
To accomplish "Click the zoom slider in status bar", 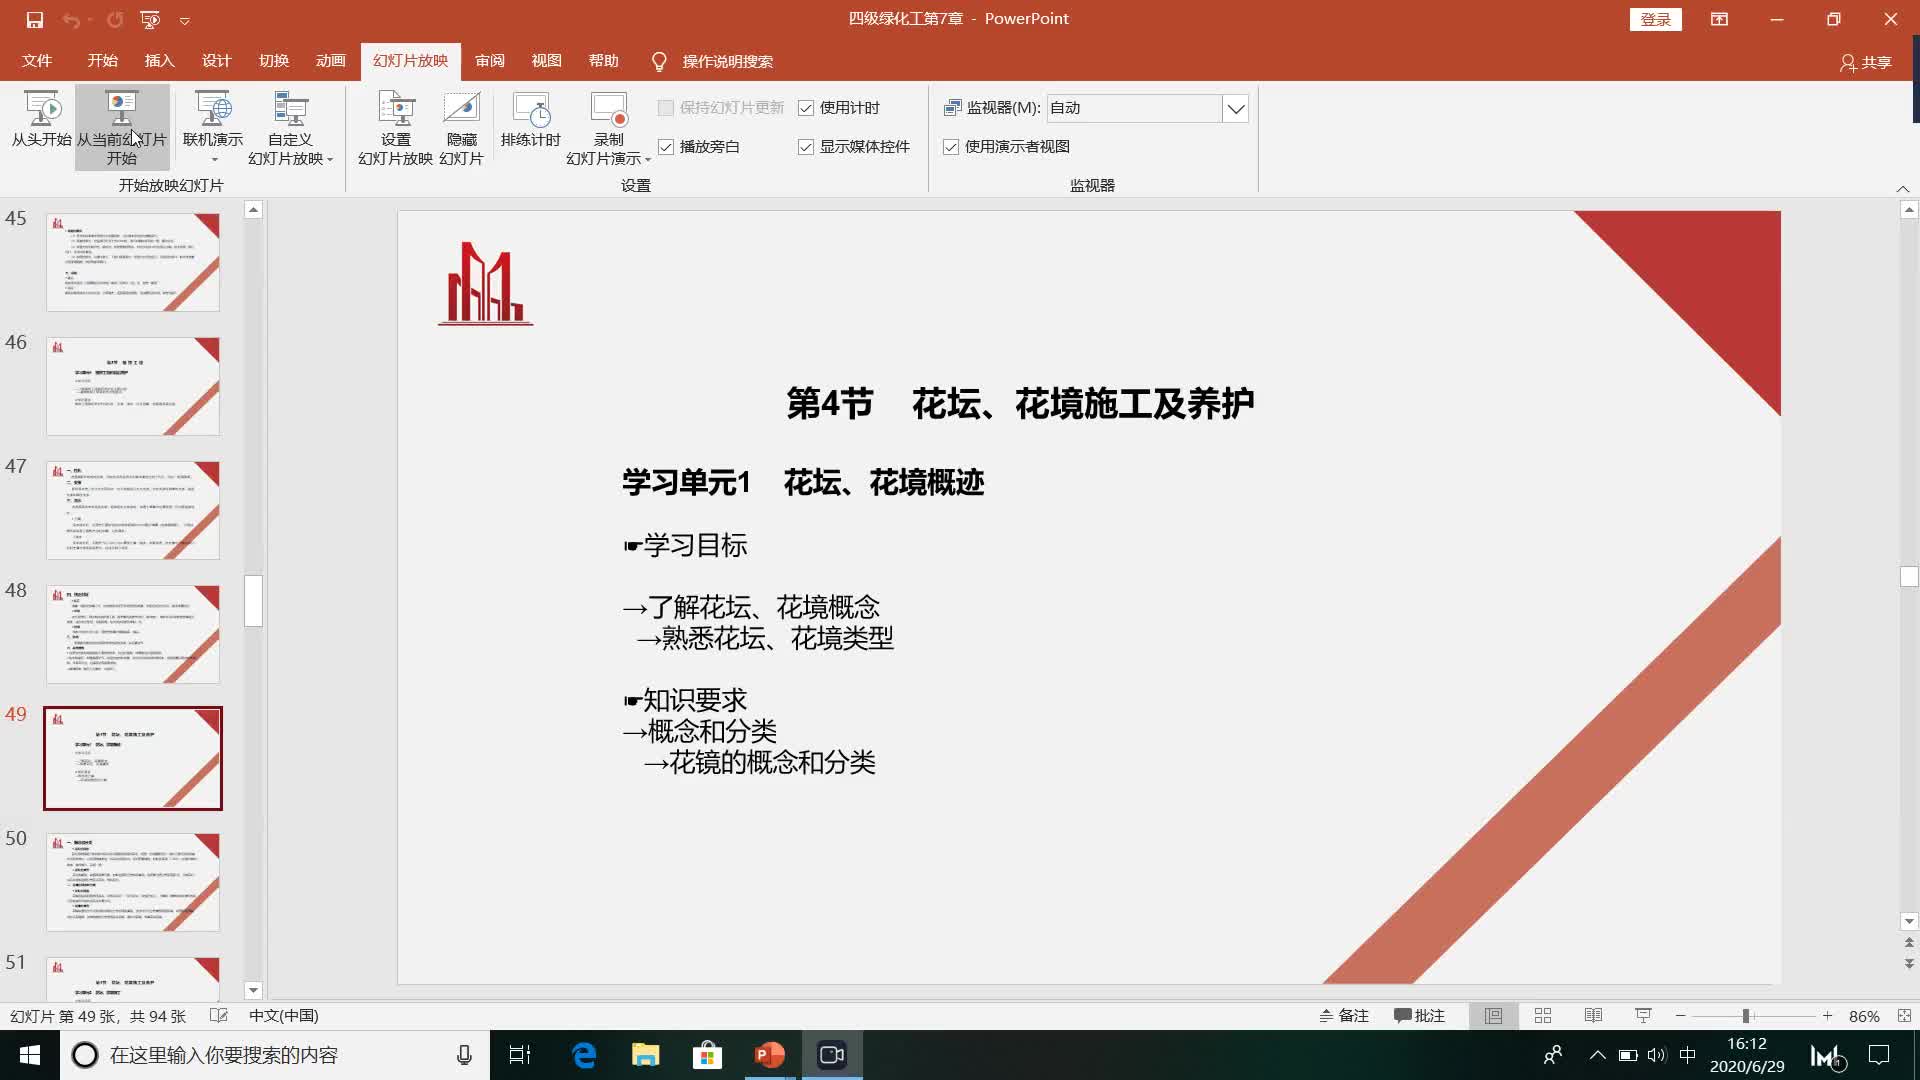I will 1746,1015.
